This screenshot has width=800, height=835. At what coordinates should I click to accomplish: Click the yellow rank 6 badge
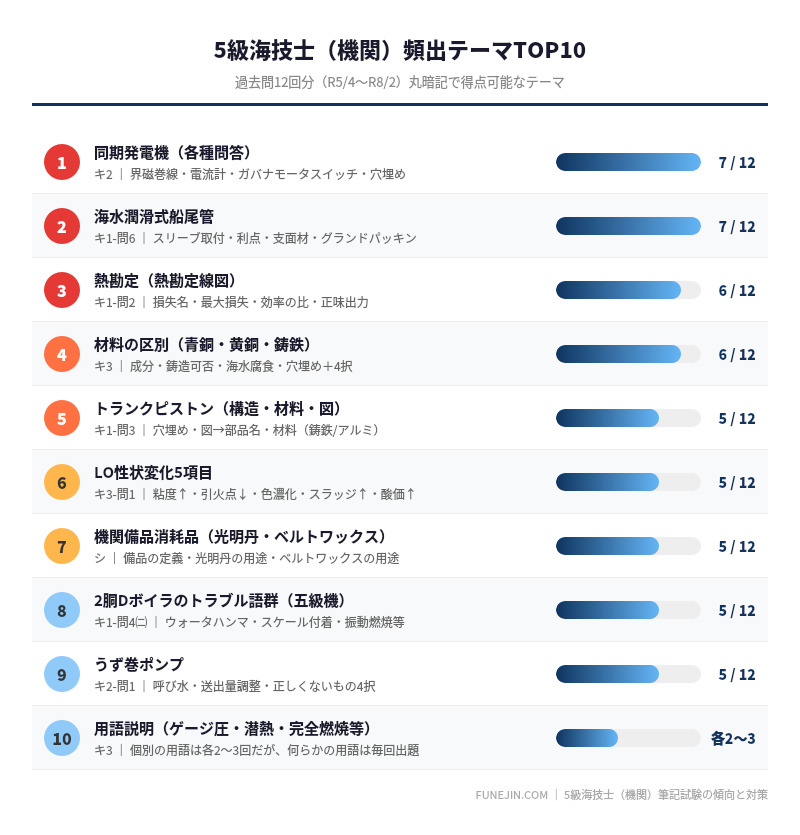(x=62, y=482)
